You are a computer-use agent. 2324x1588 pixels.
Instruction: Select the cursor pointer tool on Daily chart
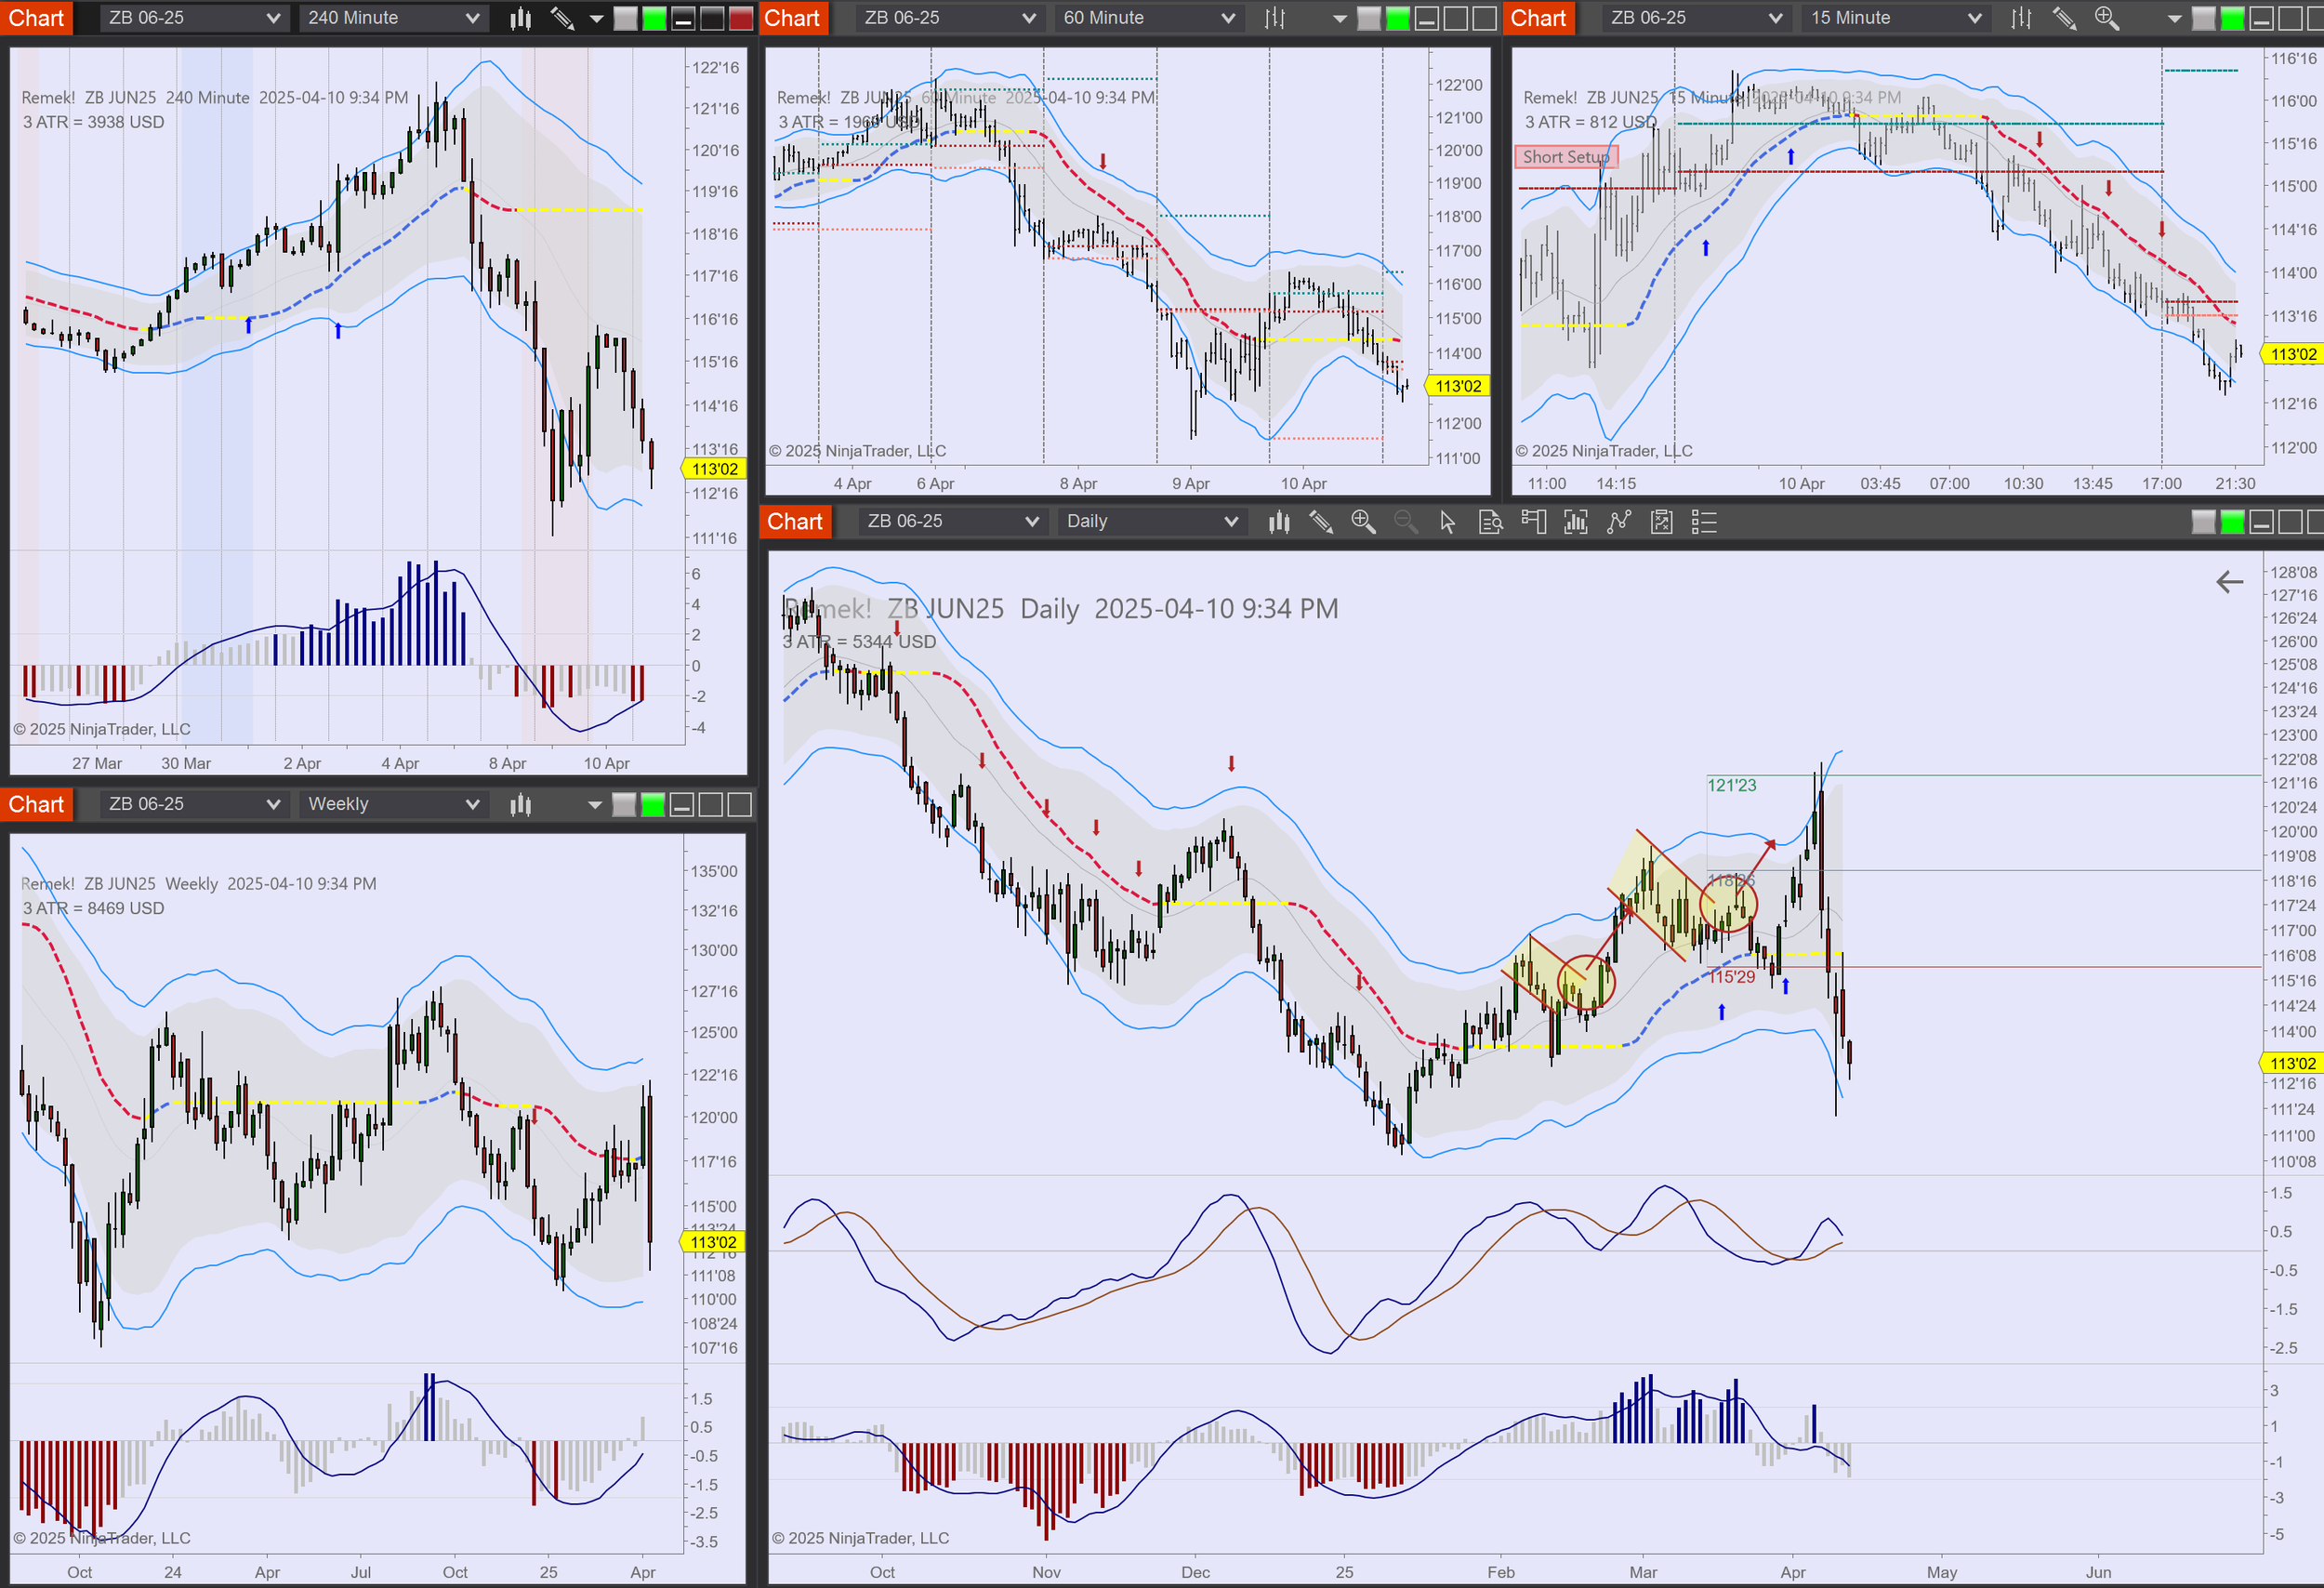1447,521
